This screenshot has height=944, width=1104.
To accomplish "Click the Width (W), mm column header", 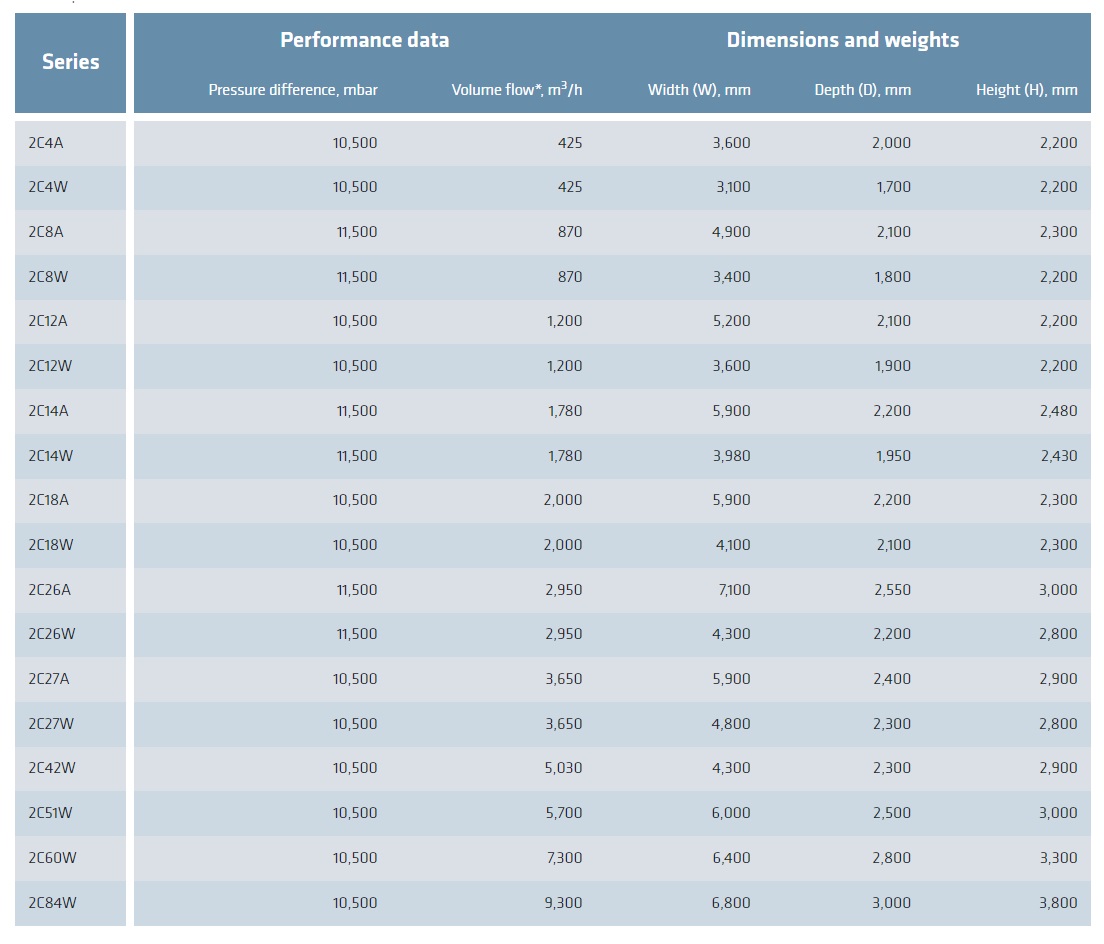I will tap(699, 90).
